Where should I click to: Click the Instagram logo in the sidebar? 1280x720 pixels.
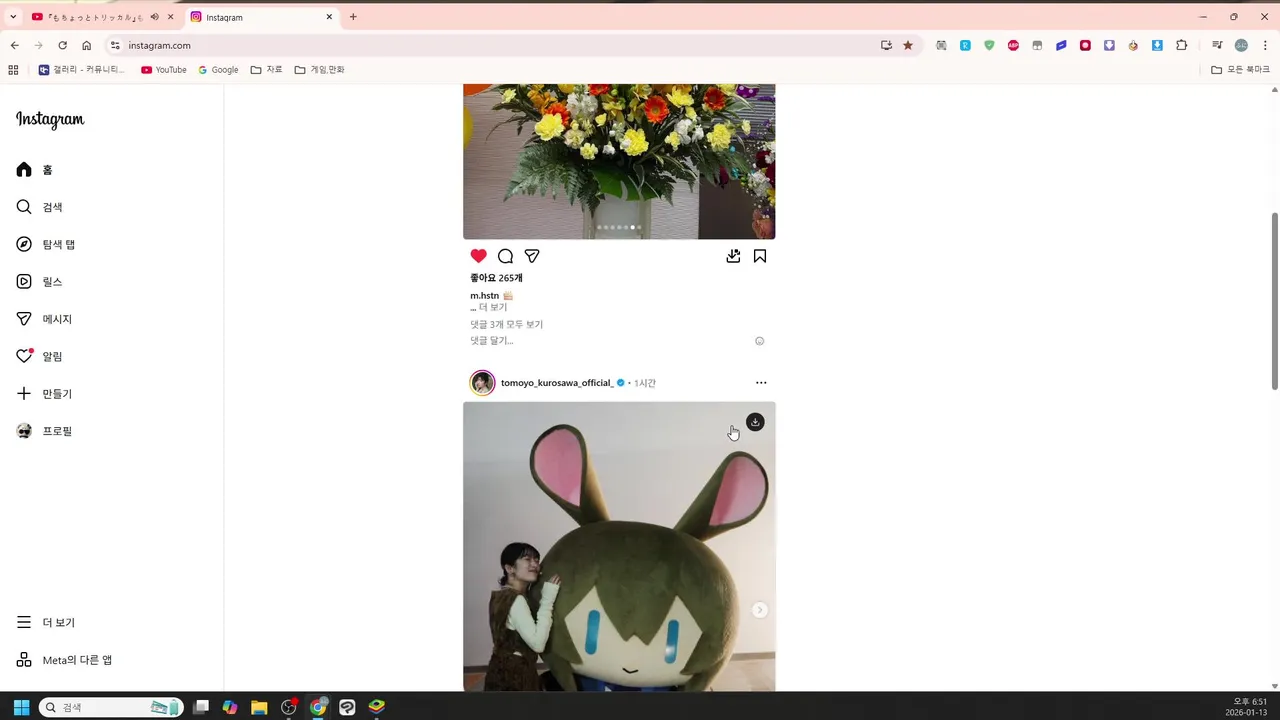50,120
